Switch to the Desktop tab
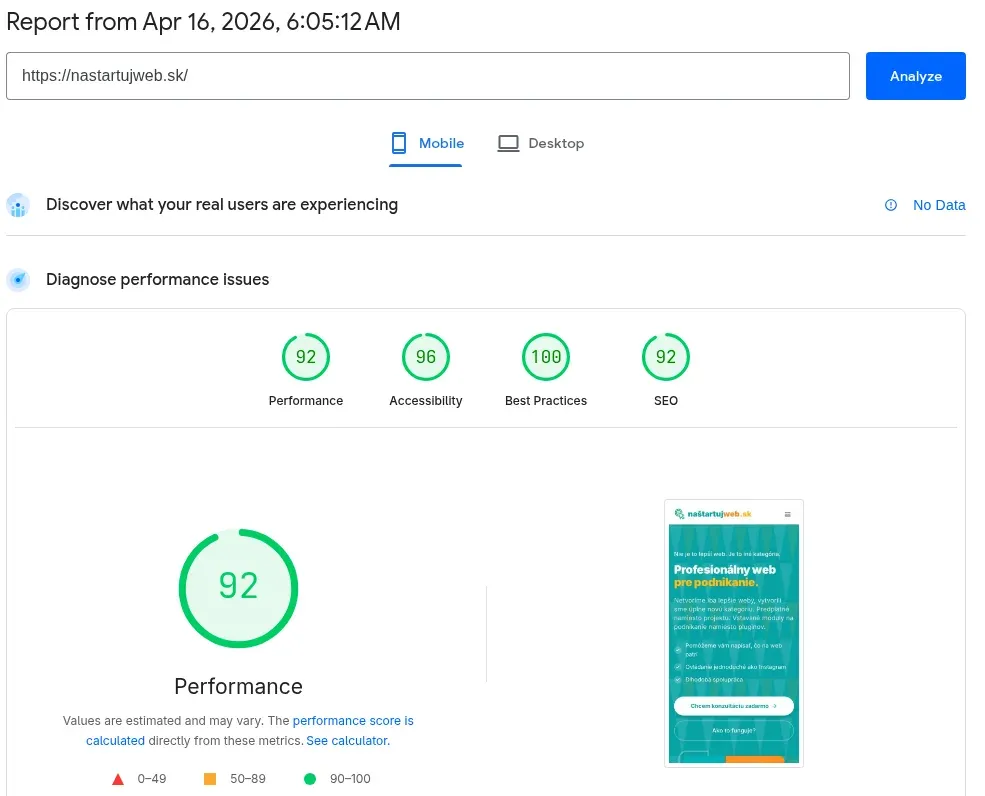This screenshot has height=796, width=985. click(540, 143)
